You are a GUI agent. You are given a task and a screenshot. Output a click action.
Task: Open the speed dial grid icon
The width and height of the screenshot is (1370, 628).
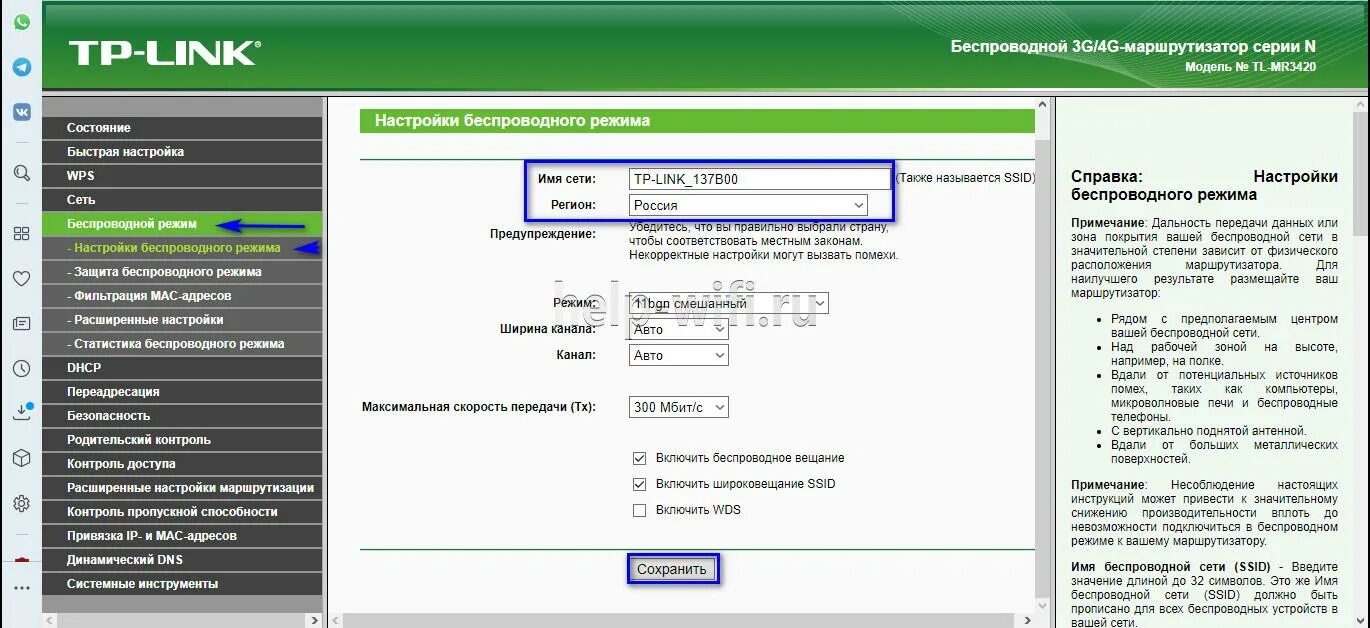(x=21, y=233)
